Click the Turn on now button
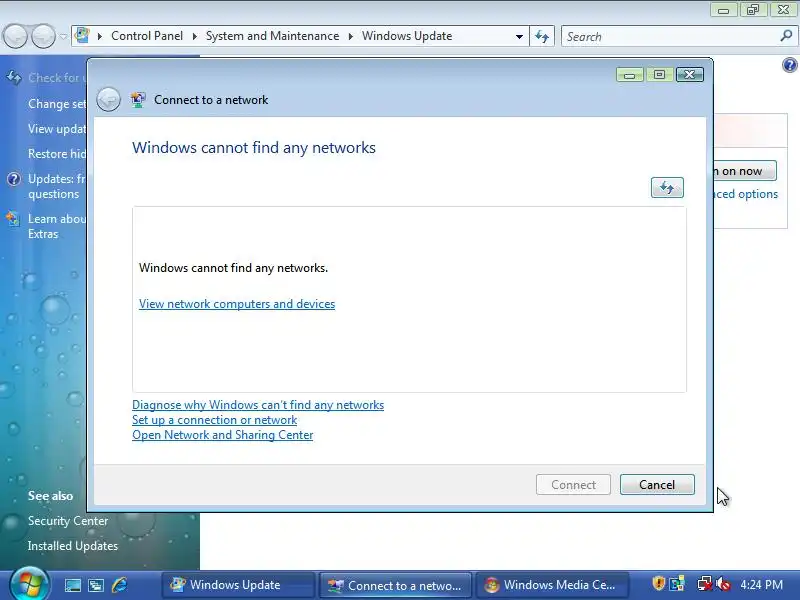 pos(744,171)
